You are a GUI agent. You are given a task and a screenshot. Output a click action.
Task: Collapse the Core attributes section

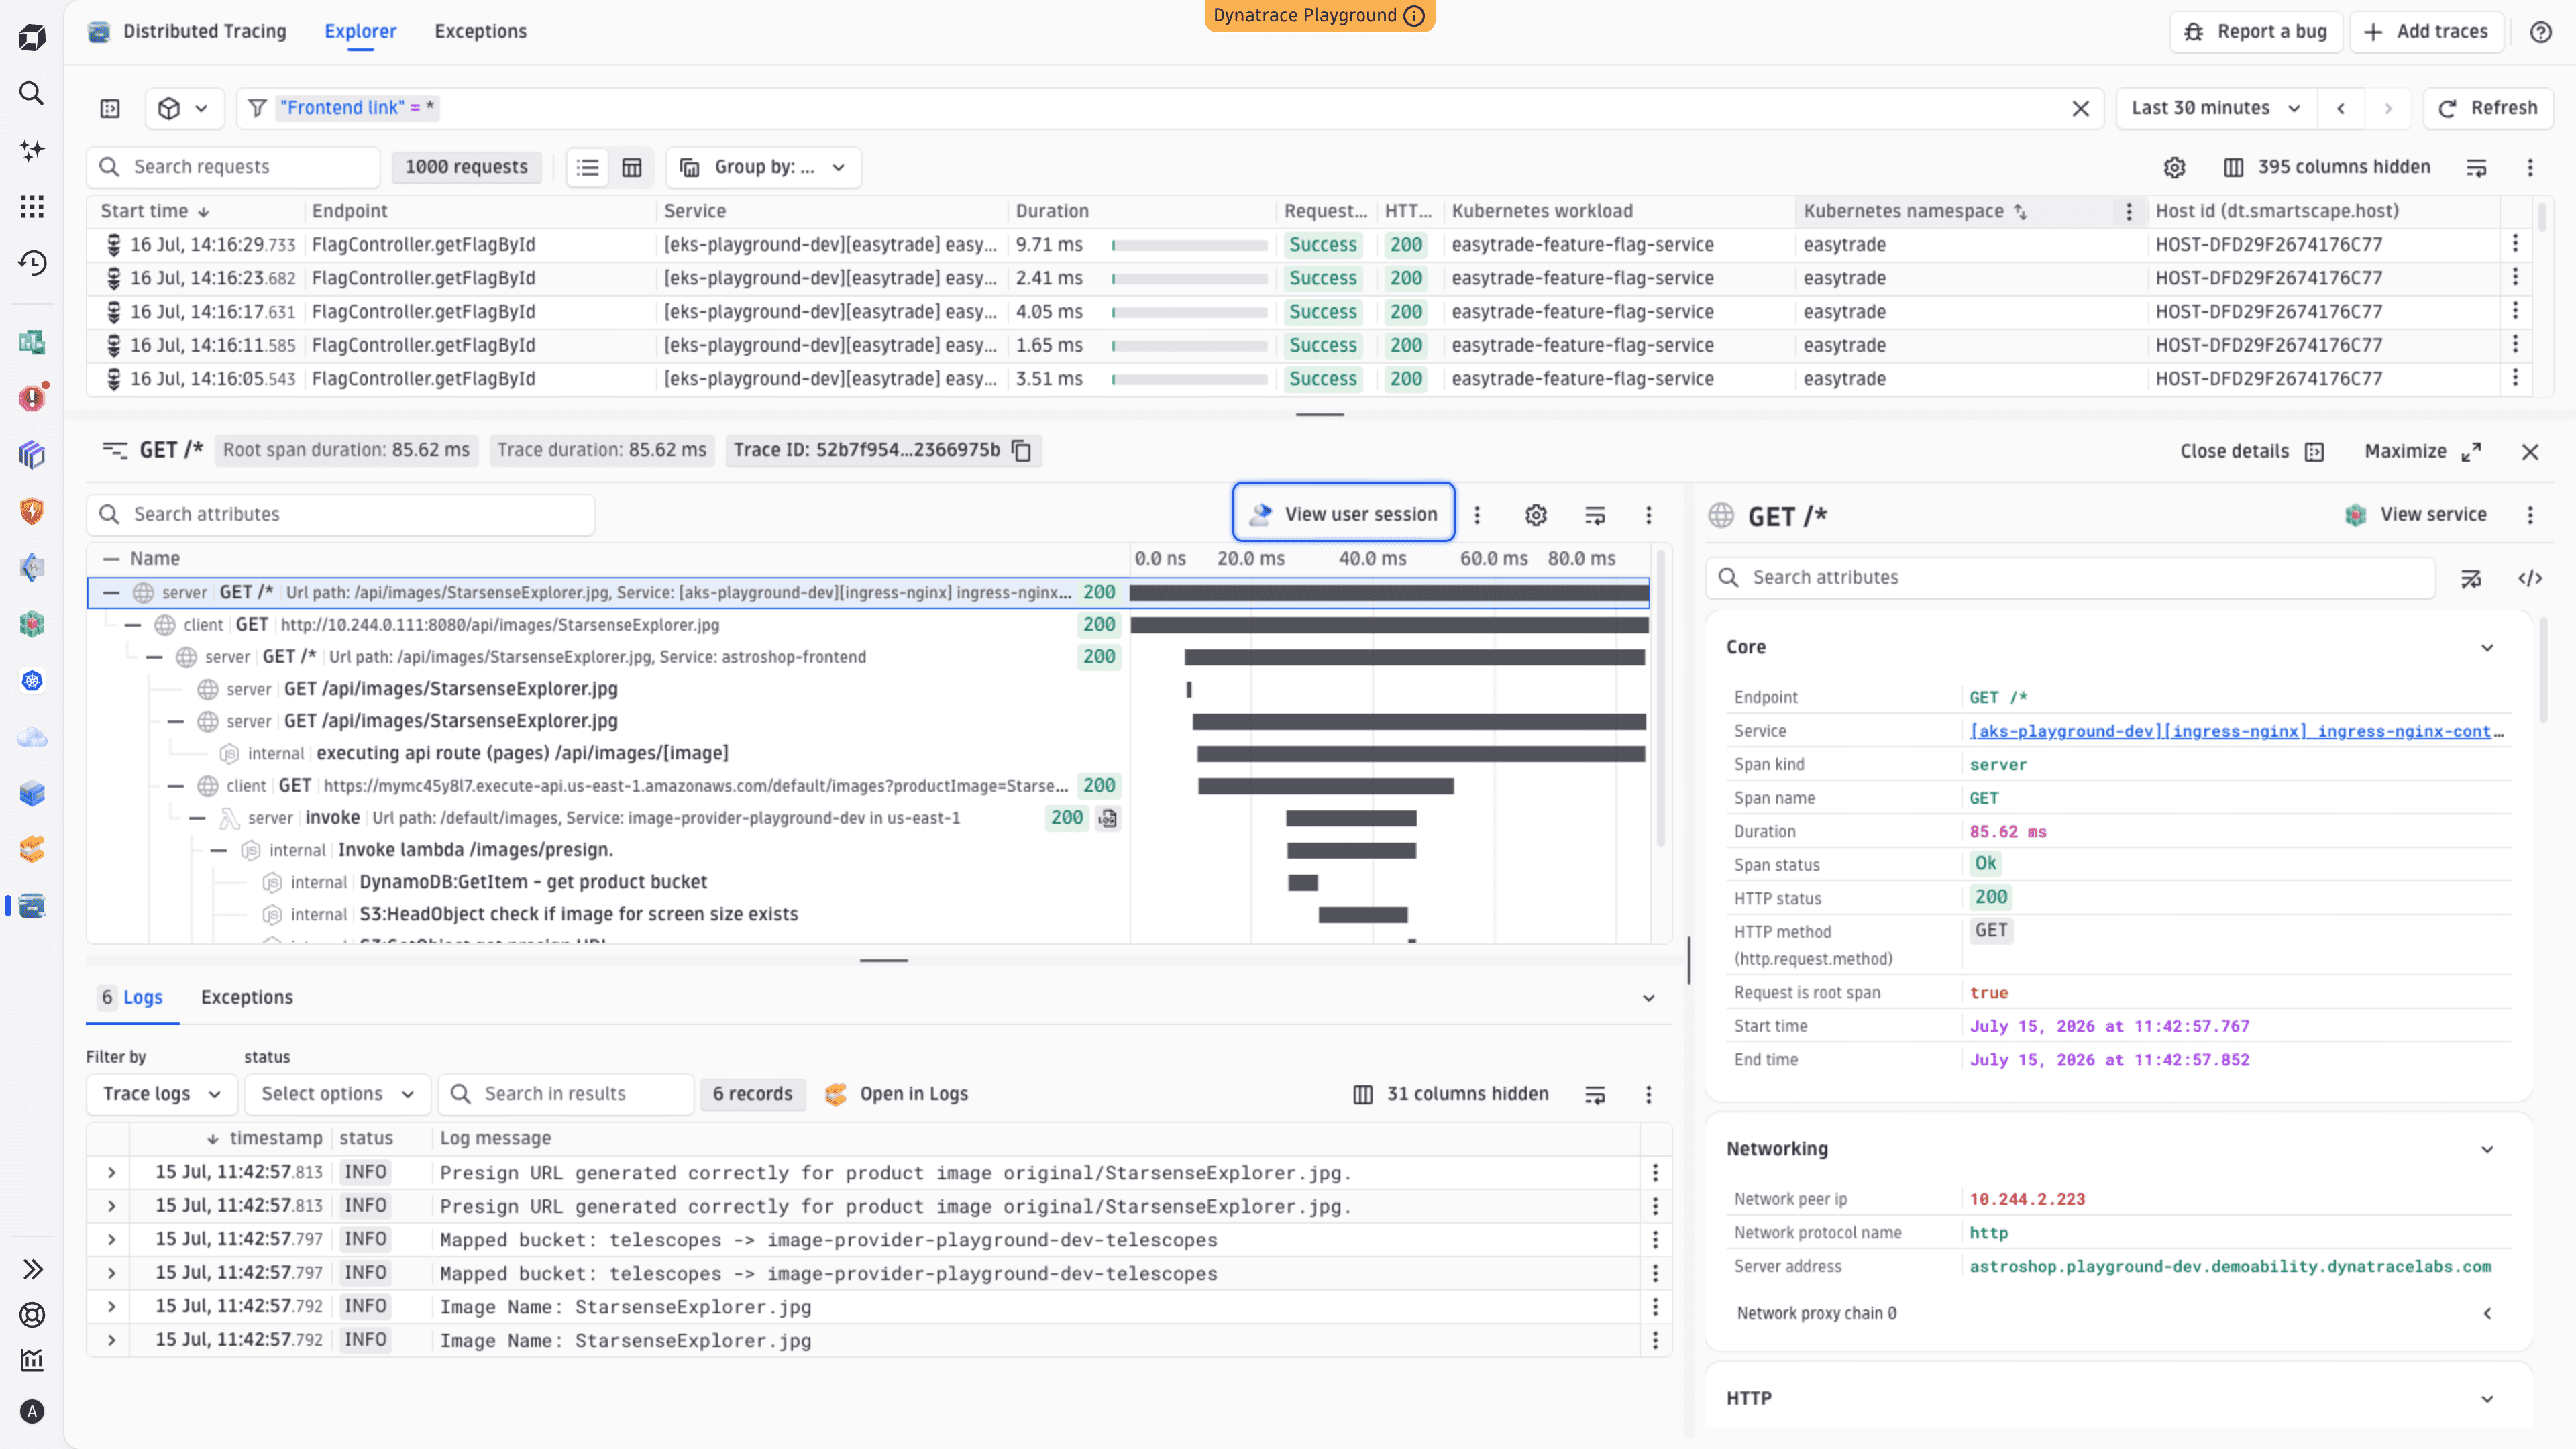click(2487, 647)
